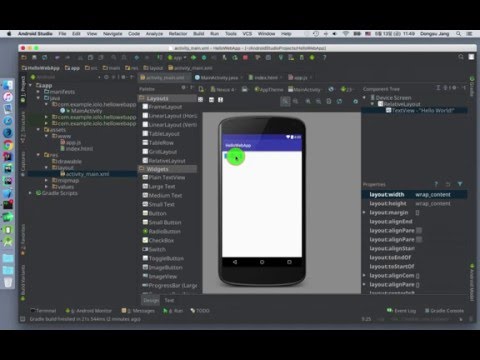Click the Palette settings gear icon
The image size is (480, 360).
(183, 88)
